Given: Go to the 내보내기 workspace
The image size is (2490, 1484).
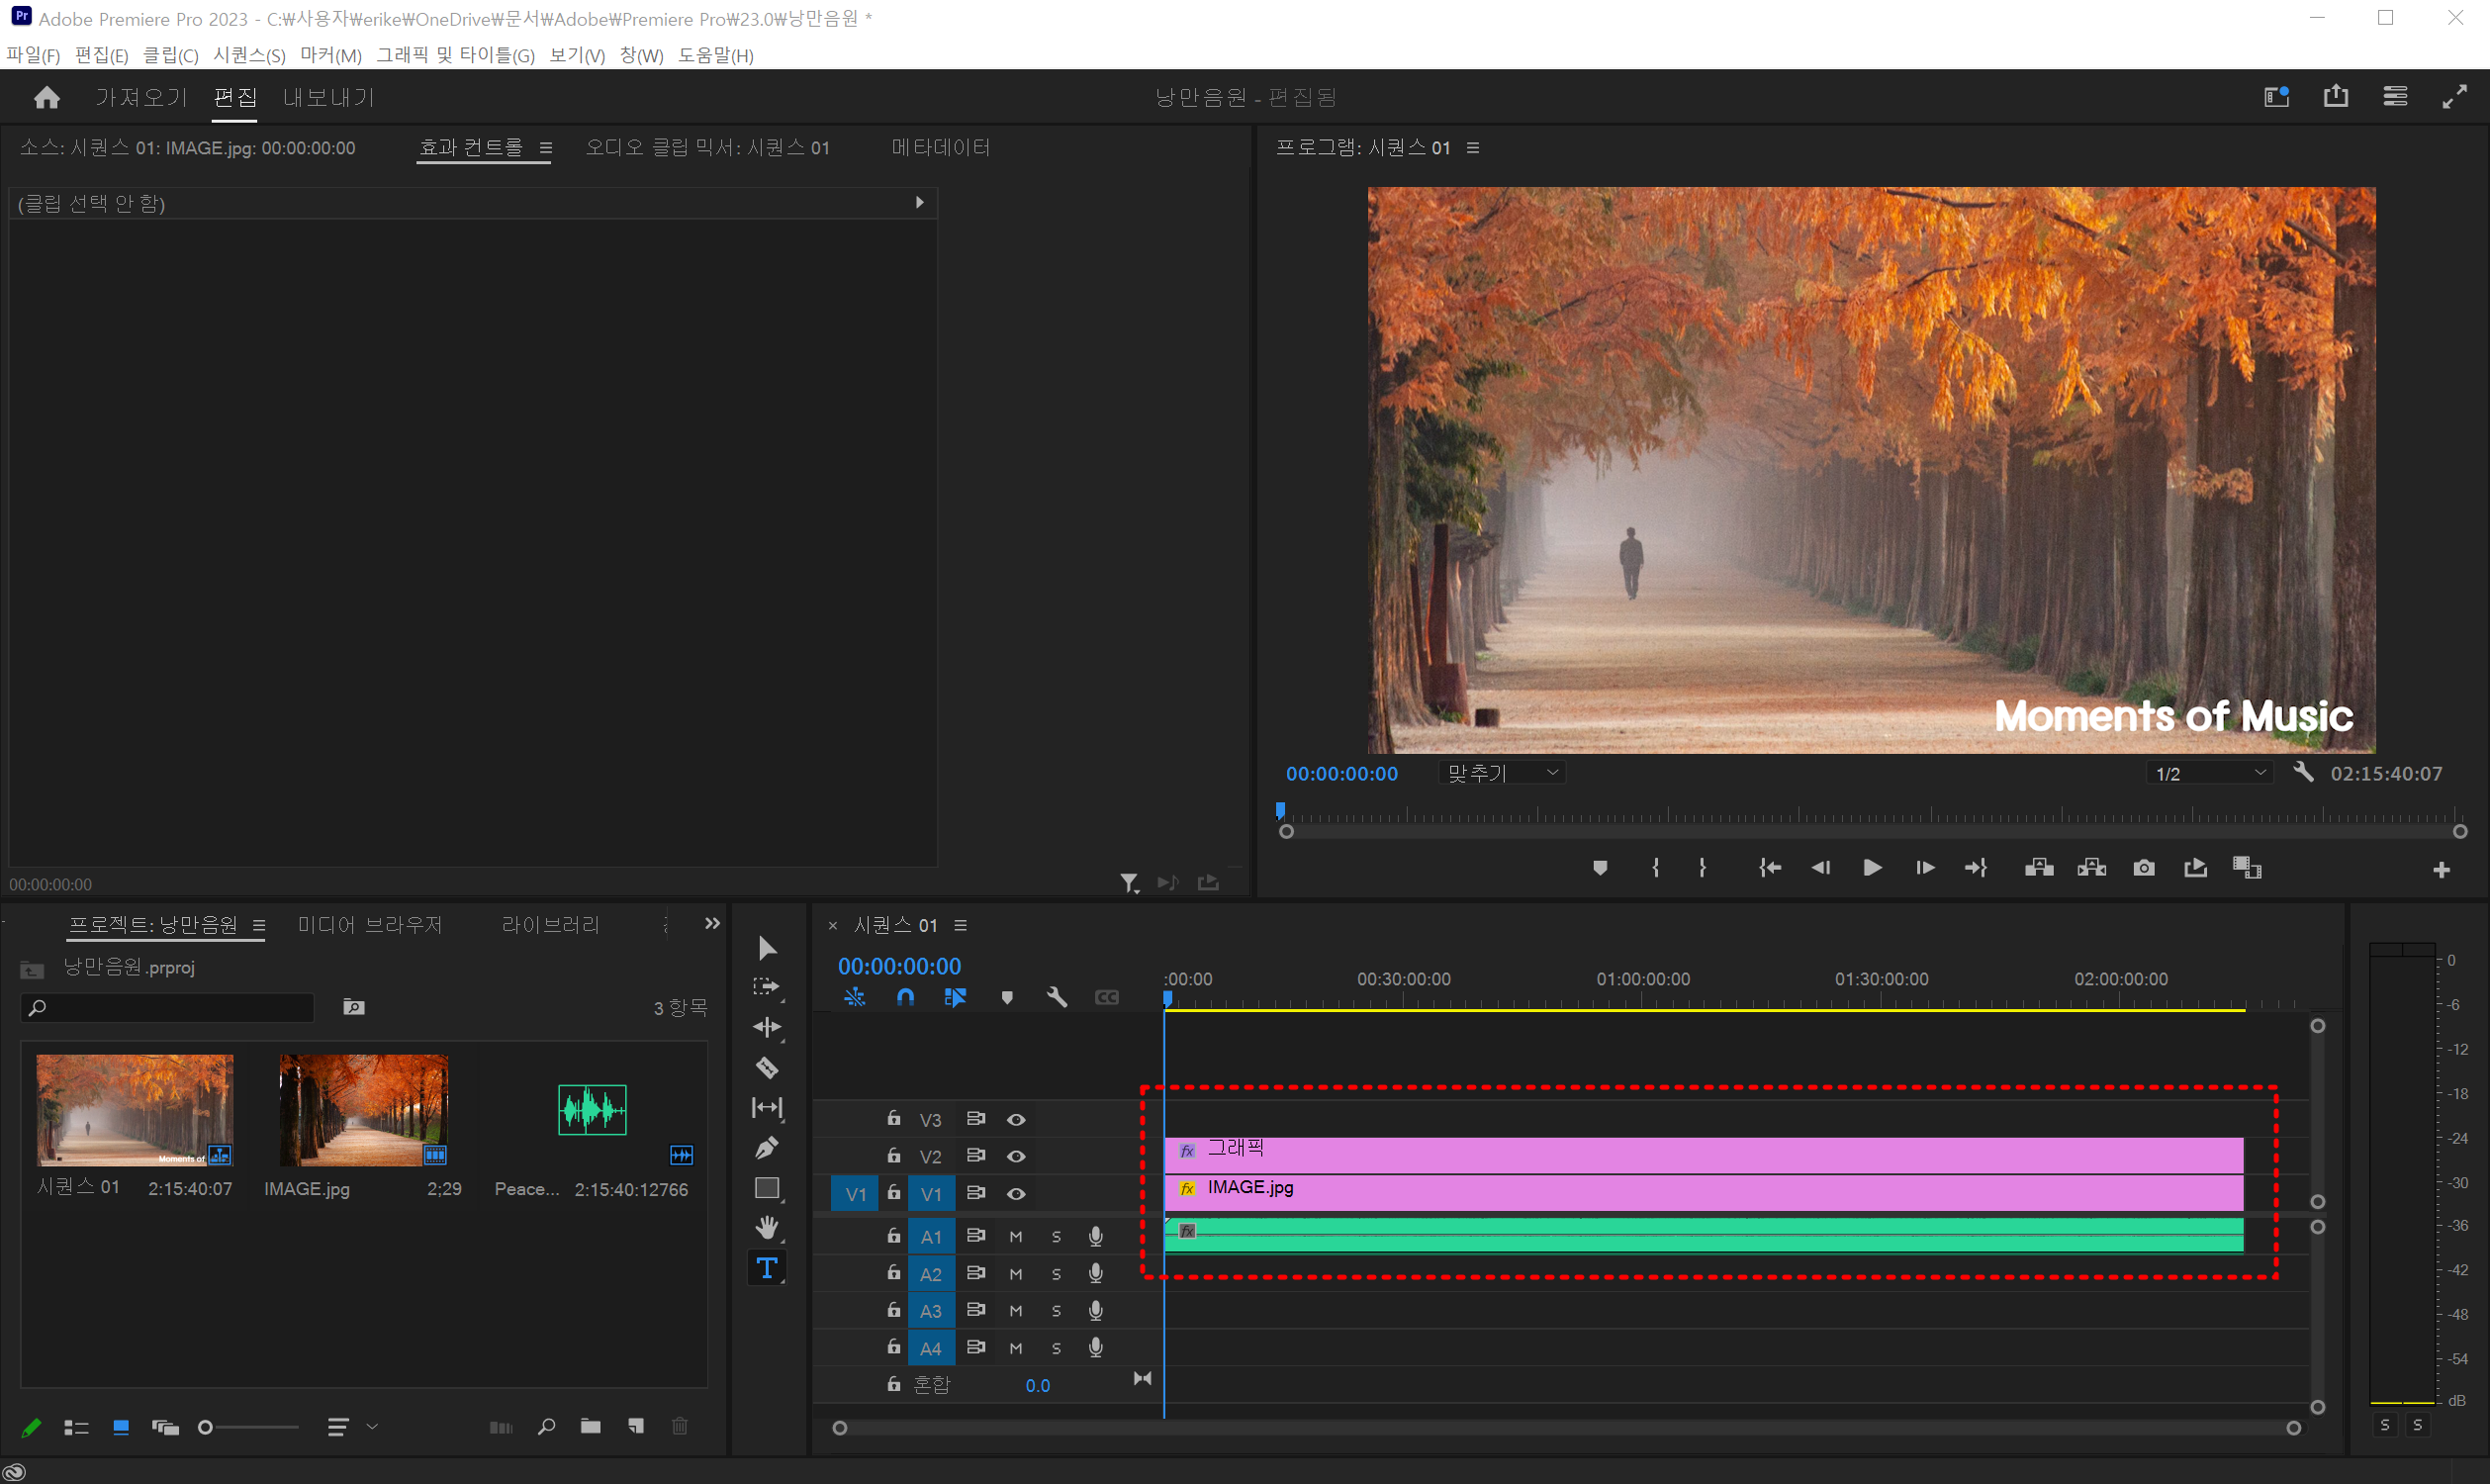Looking at the screenshot, I should click(x=328, y=97).
